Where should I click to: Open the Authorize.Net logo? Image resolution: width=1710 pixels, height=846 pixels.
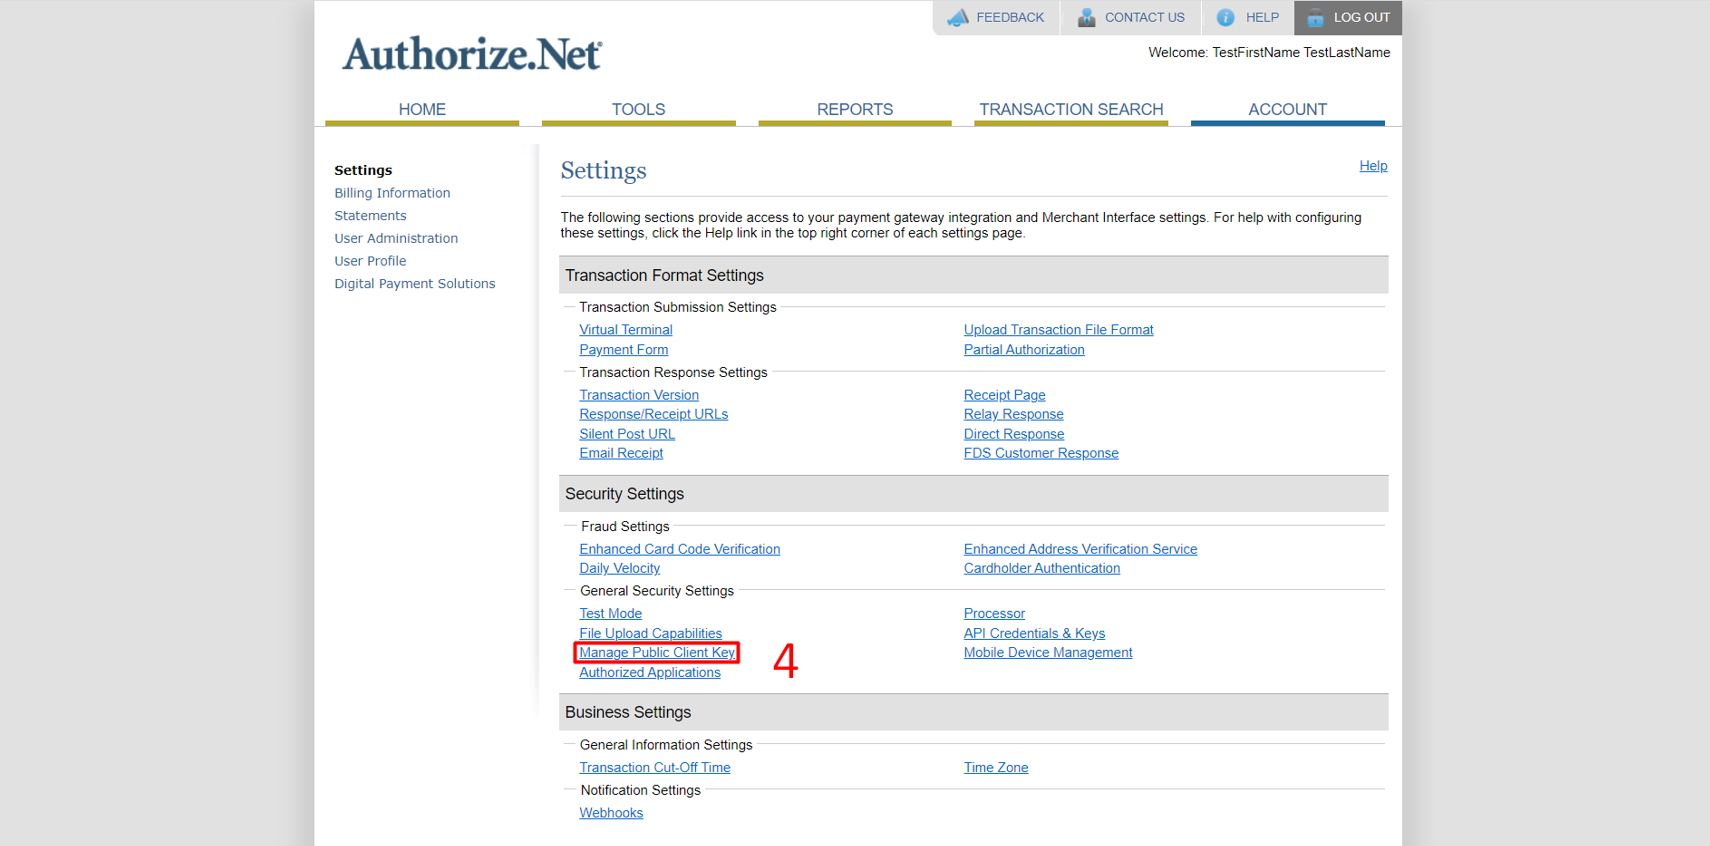tap(472, 54)
